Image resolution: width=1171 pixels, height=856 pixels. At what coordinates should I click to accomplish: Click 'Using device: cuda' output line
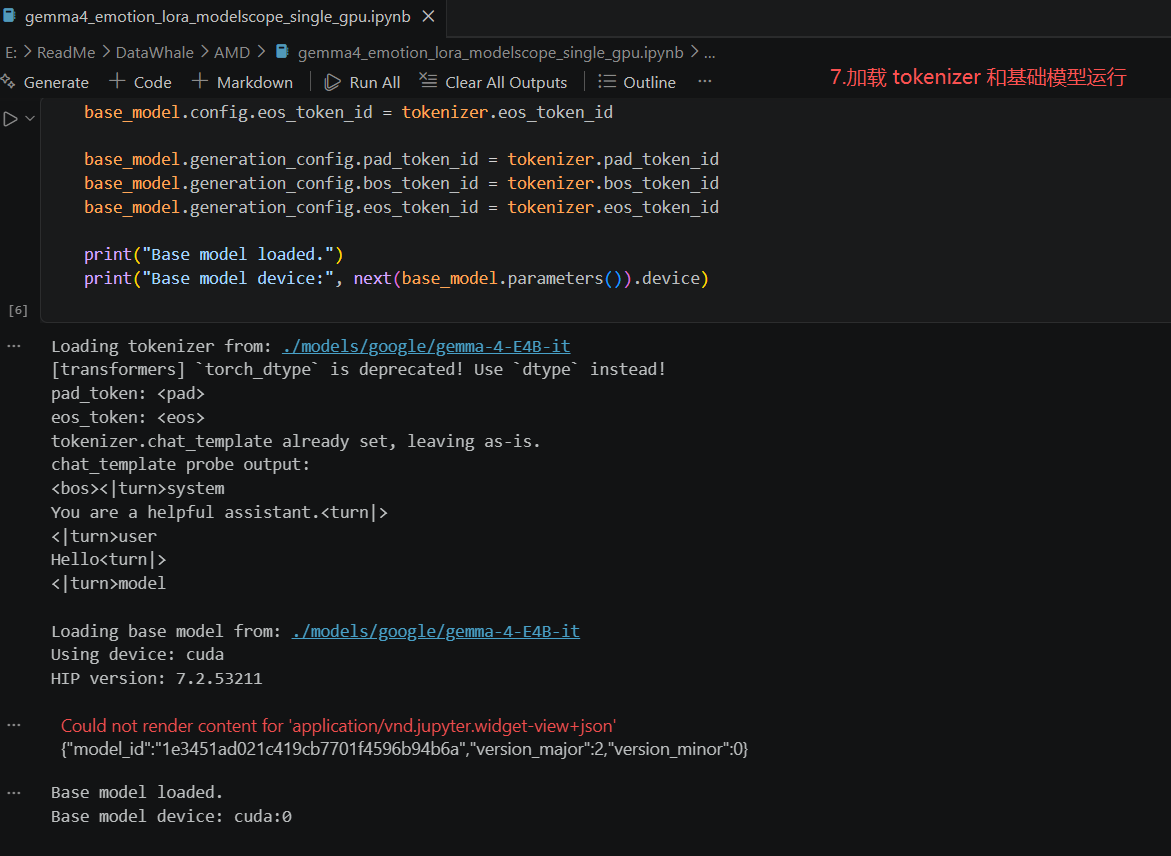point(137,654)
